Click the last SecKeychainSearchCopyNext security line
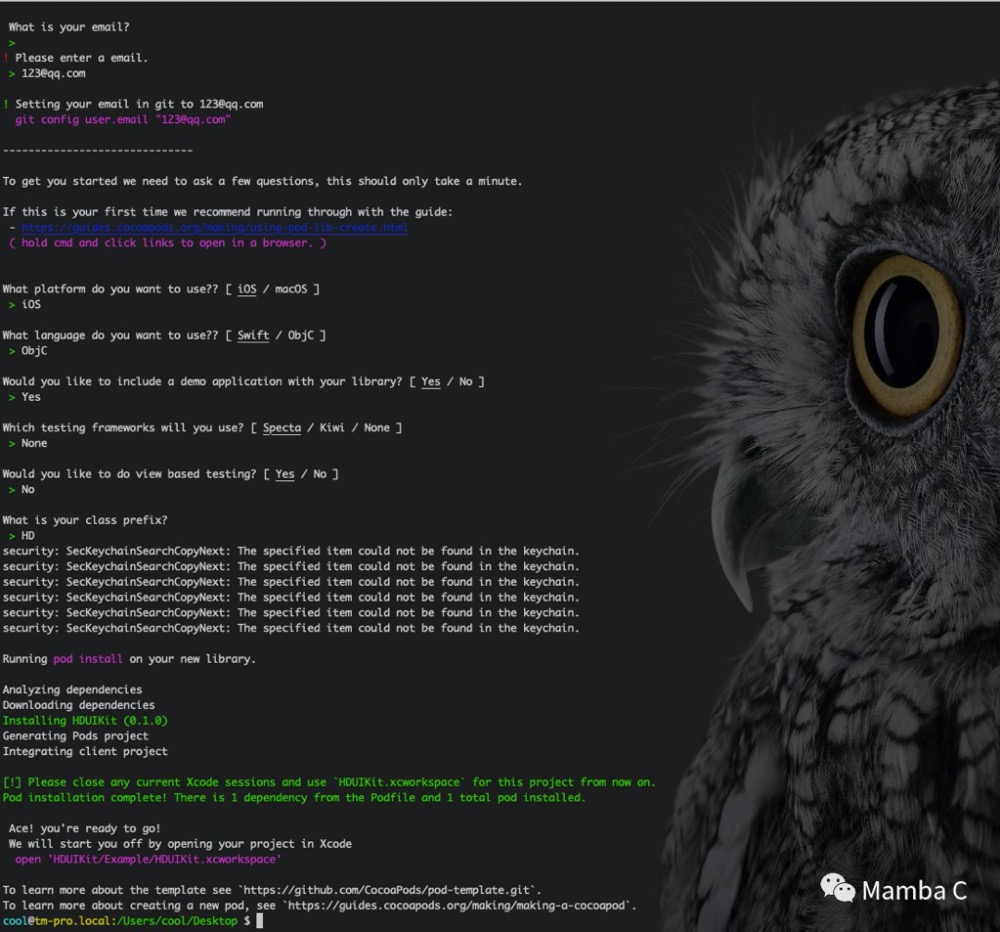This screenshot has height=932, width=1000. (x=291, y=628)
